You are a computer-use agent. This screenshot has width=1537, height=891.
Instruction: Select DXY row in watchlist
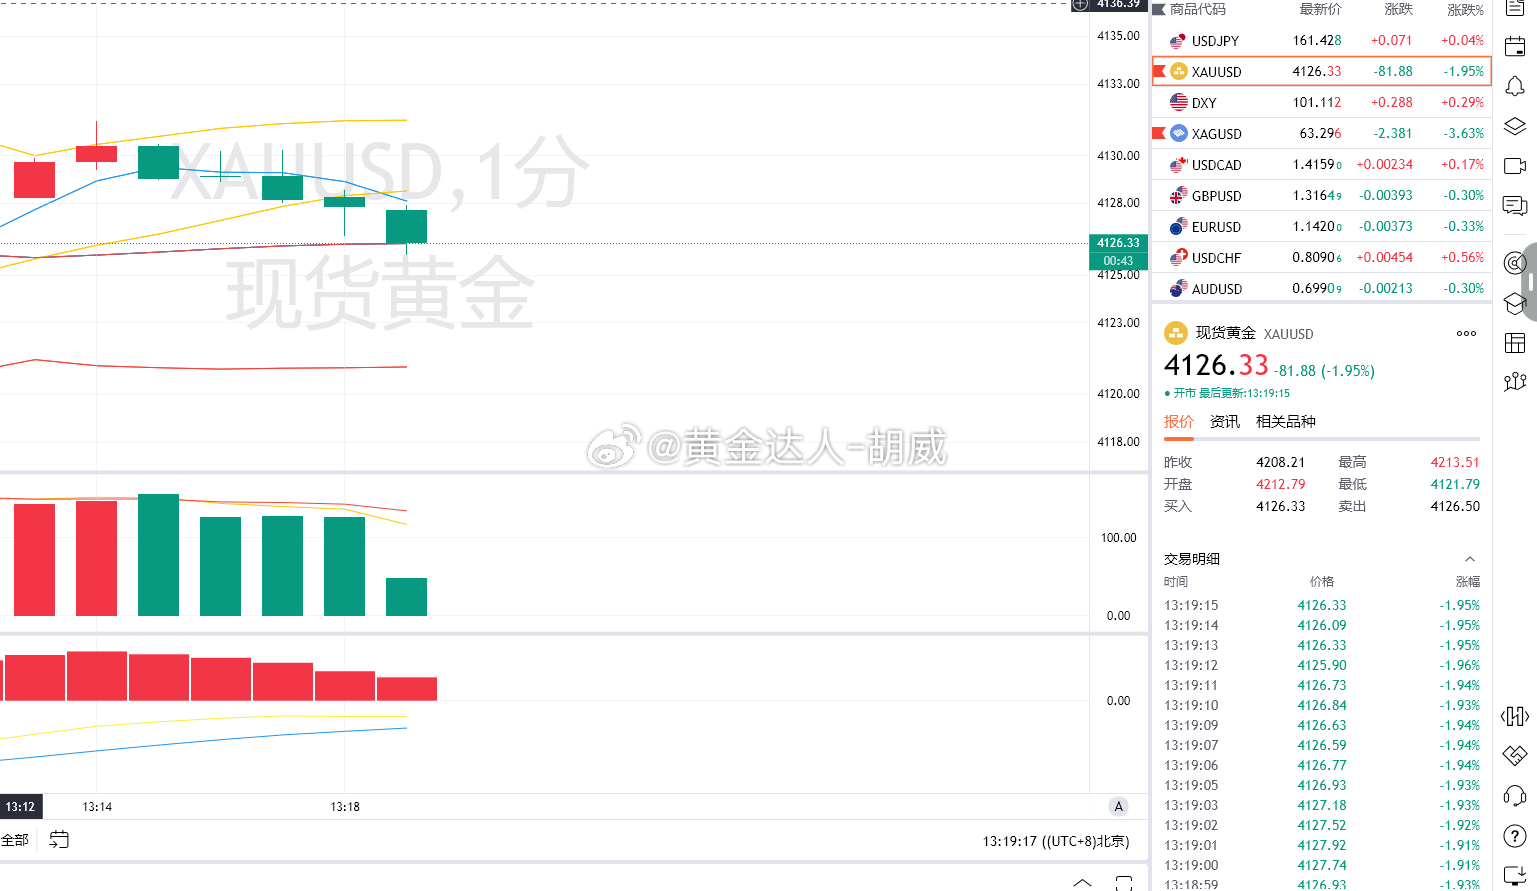(x=1321, y=102)
